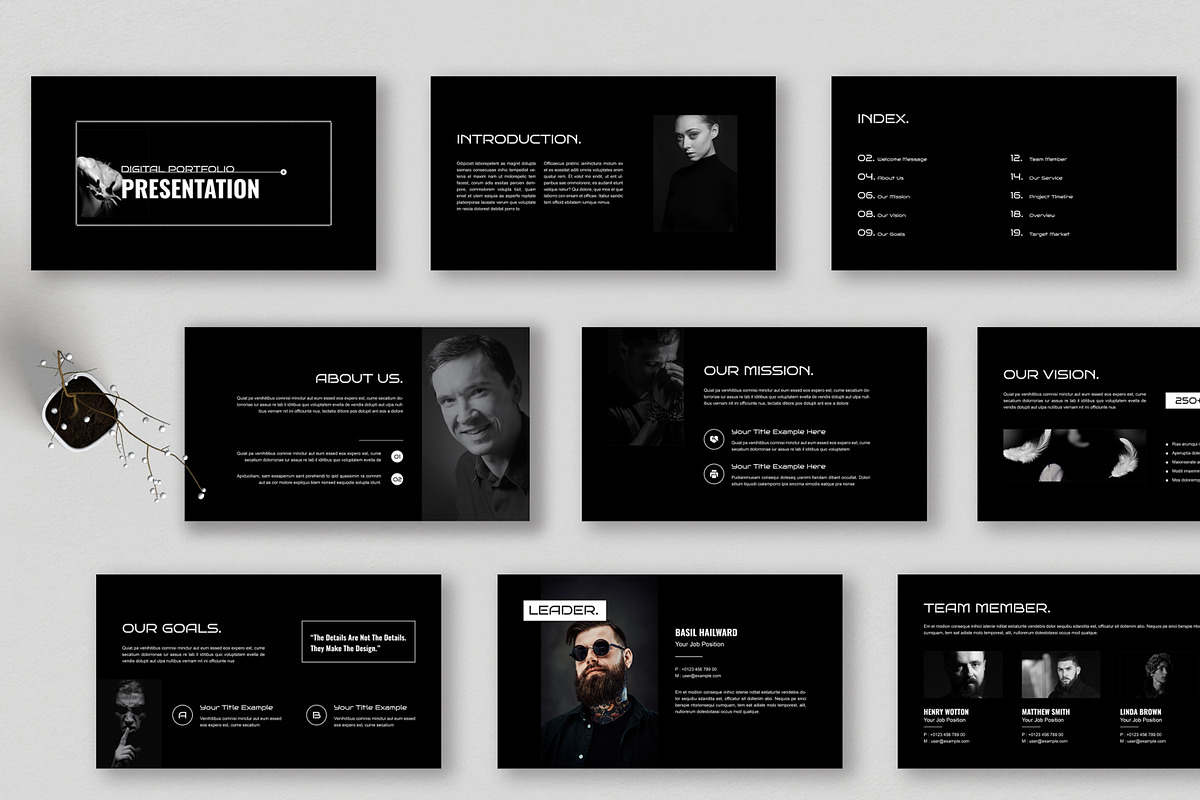1200x800 pixels.
Task: Click DIGITAL PORTFOLIO subtitle on title slide
Action: click(178, 169)
